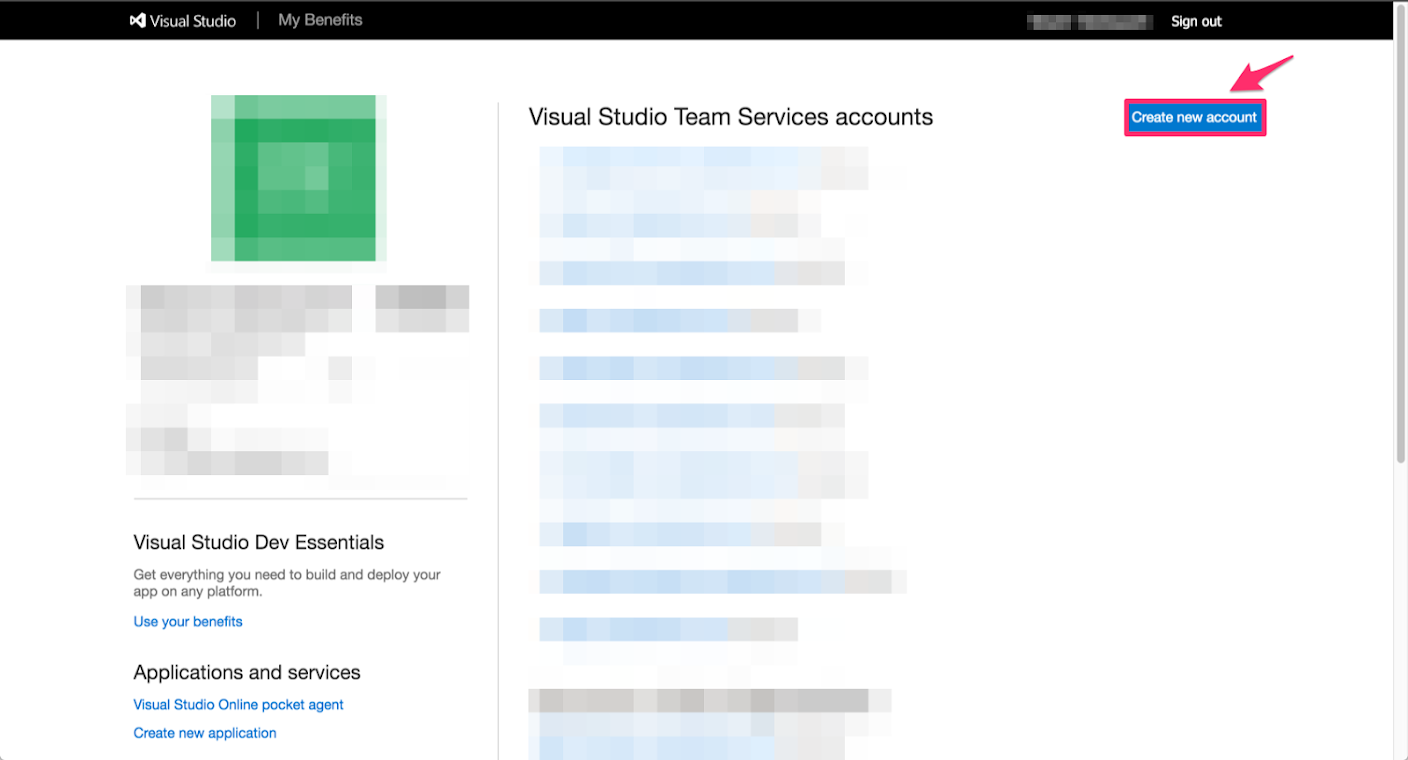The image size is (1408, 760).
Task: Select the topmost blurred Team Services account entry
Action: [700, 158]
